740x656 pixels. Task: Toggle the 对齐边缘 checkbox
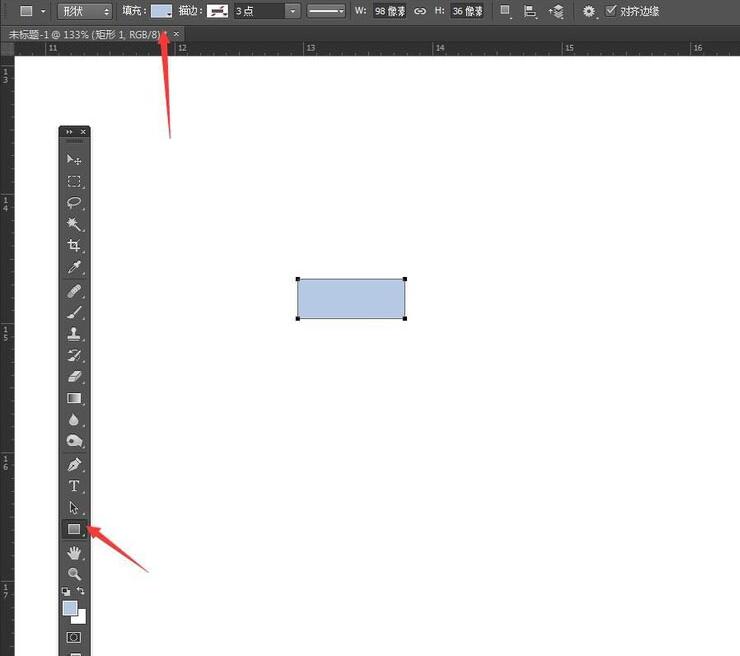tap(611, 10)
